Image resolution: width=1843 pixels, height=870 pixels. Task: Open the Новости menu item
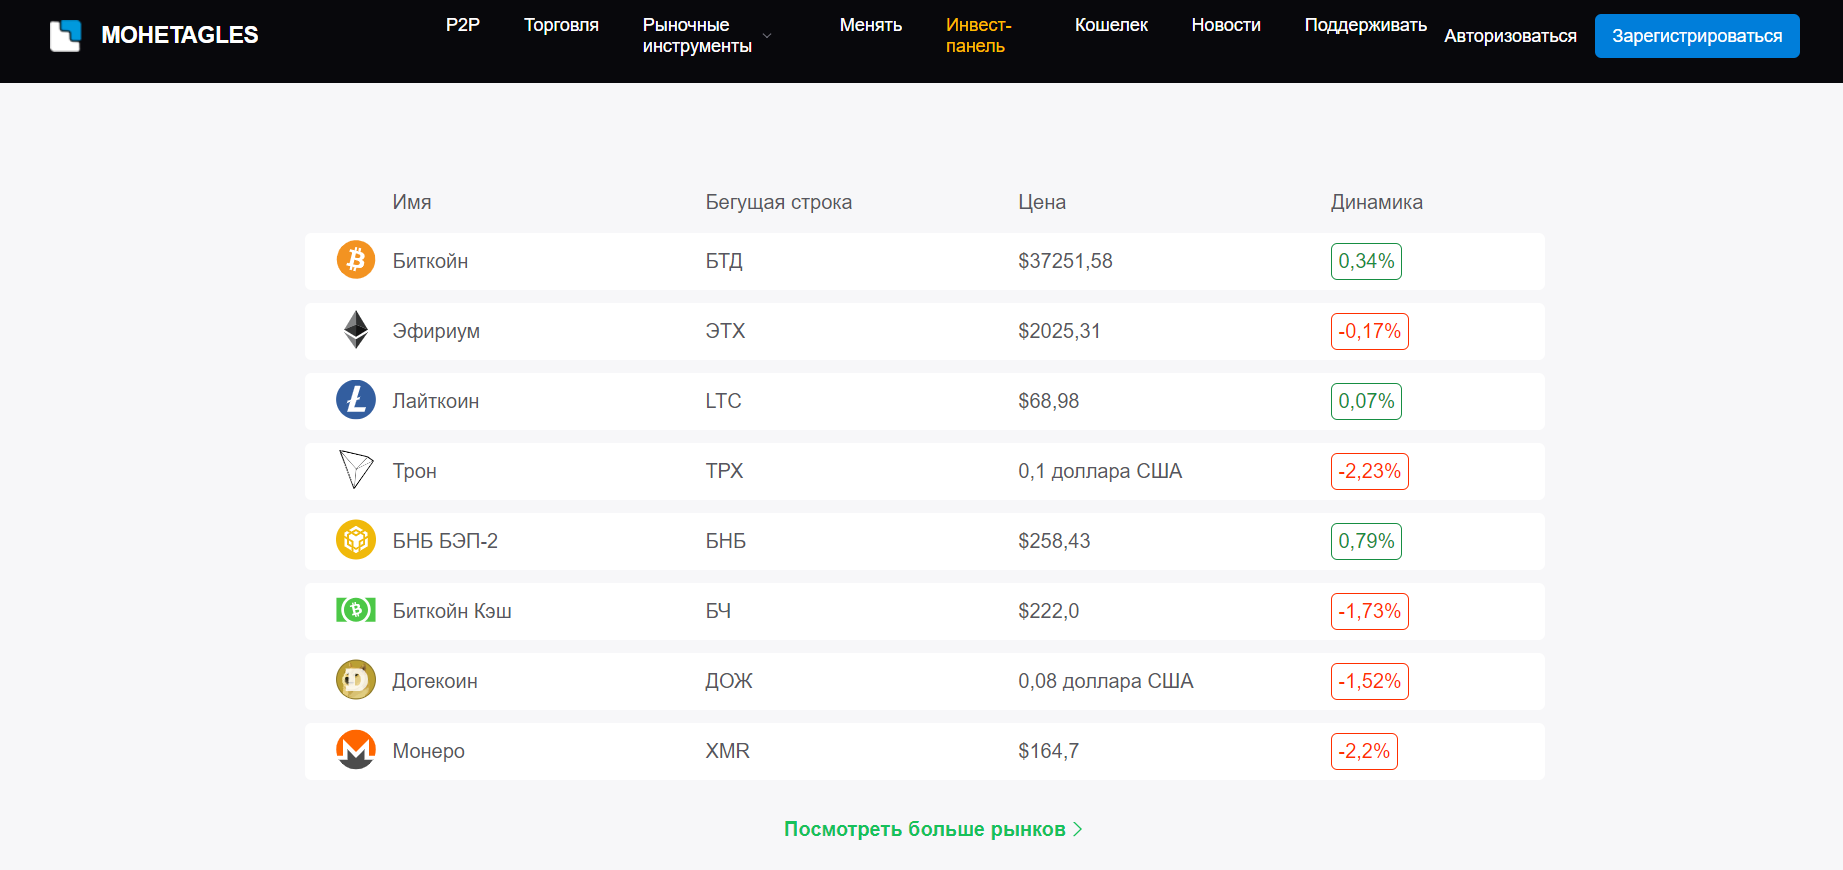(1226, 25)
